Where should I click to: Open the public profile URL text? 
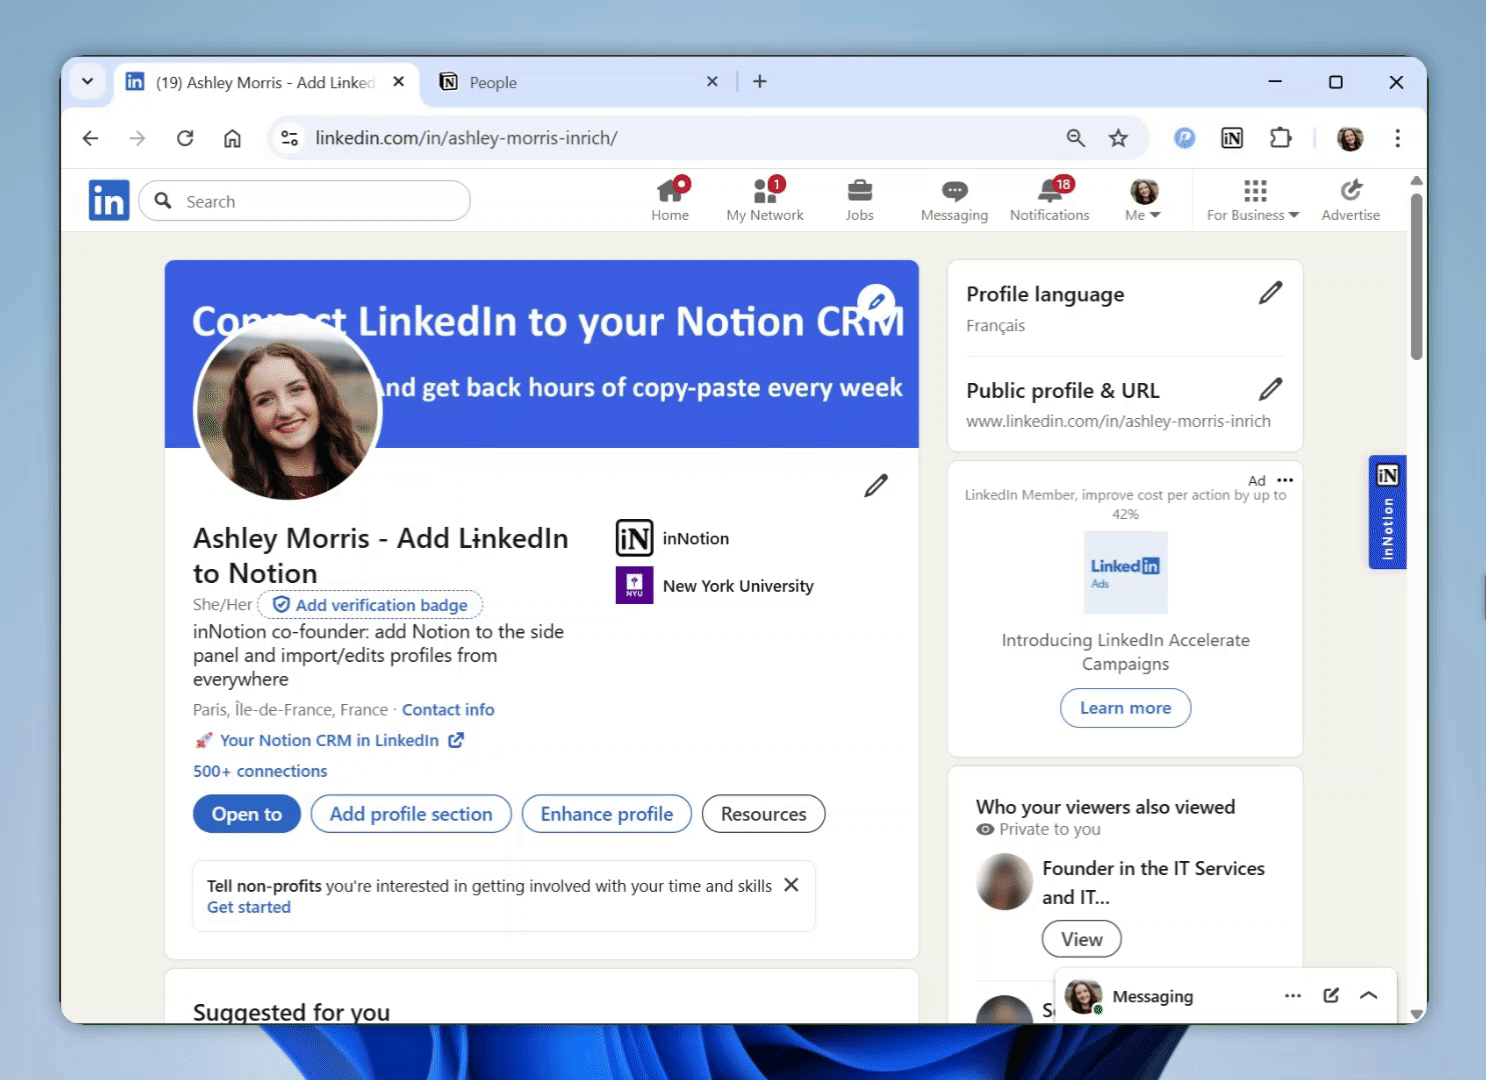(x=1118, y=421)
